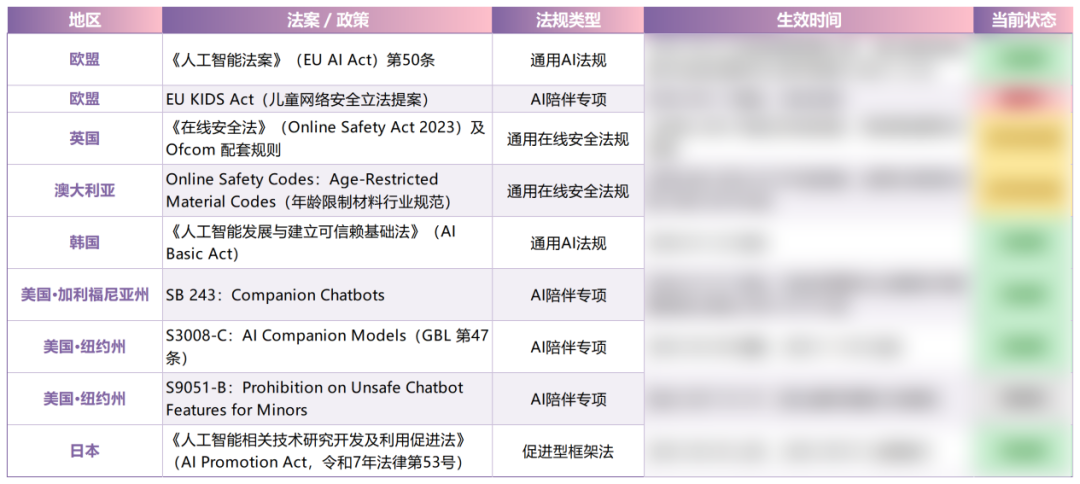Click the Online Safety Act 2023 policy cell
This screenshot has width=1080, height=484.
pyautogui.click(x=327, y=138)
